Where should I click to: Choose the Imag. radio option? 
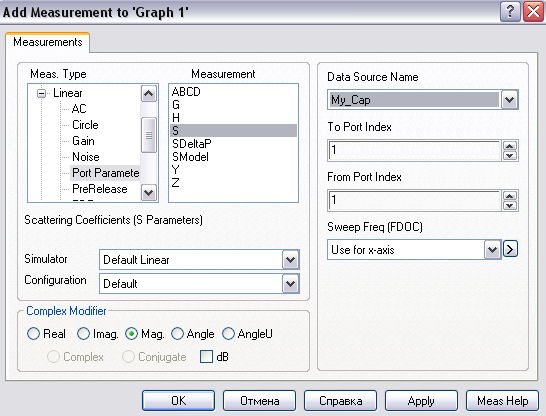83,333
